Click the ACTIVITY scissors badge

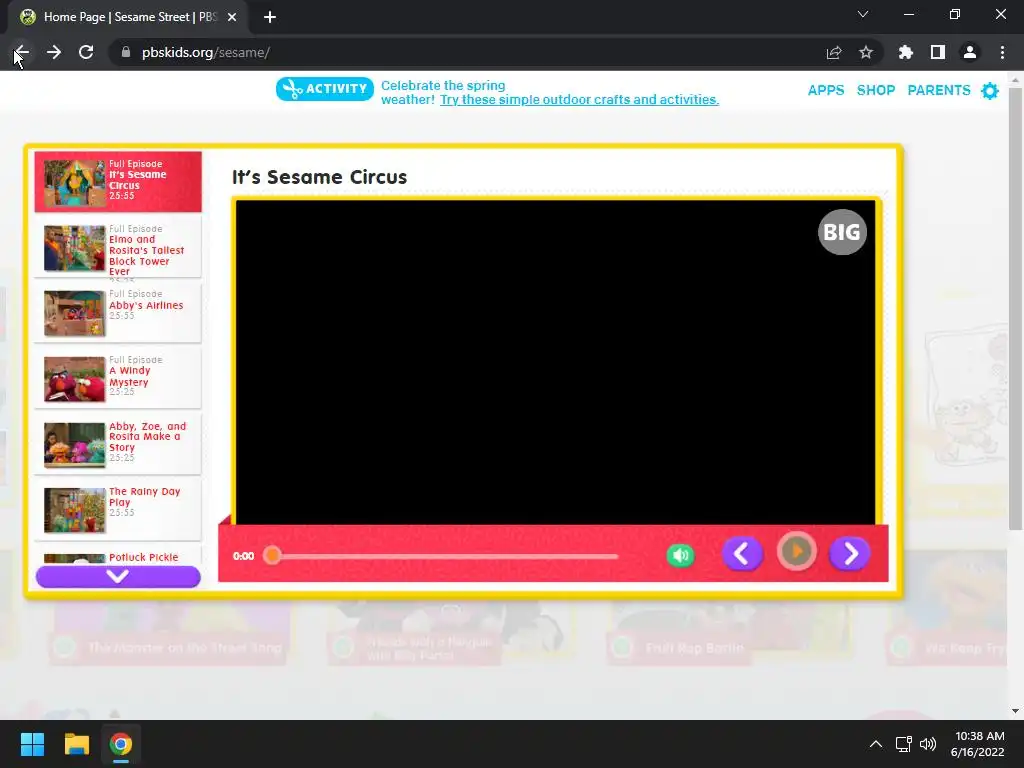[x=325, y=89]
